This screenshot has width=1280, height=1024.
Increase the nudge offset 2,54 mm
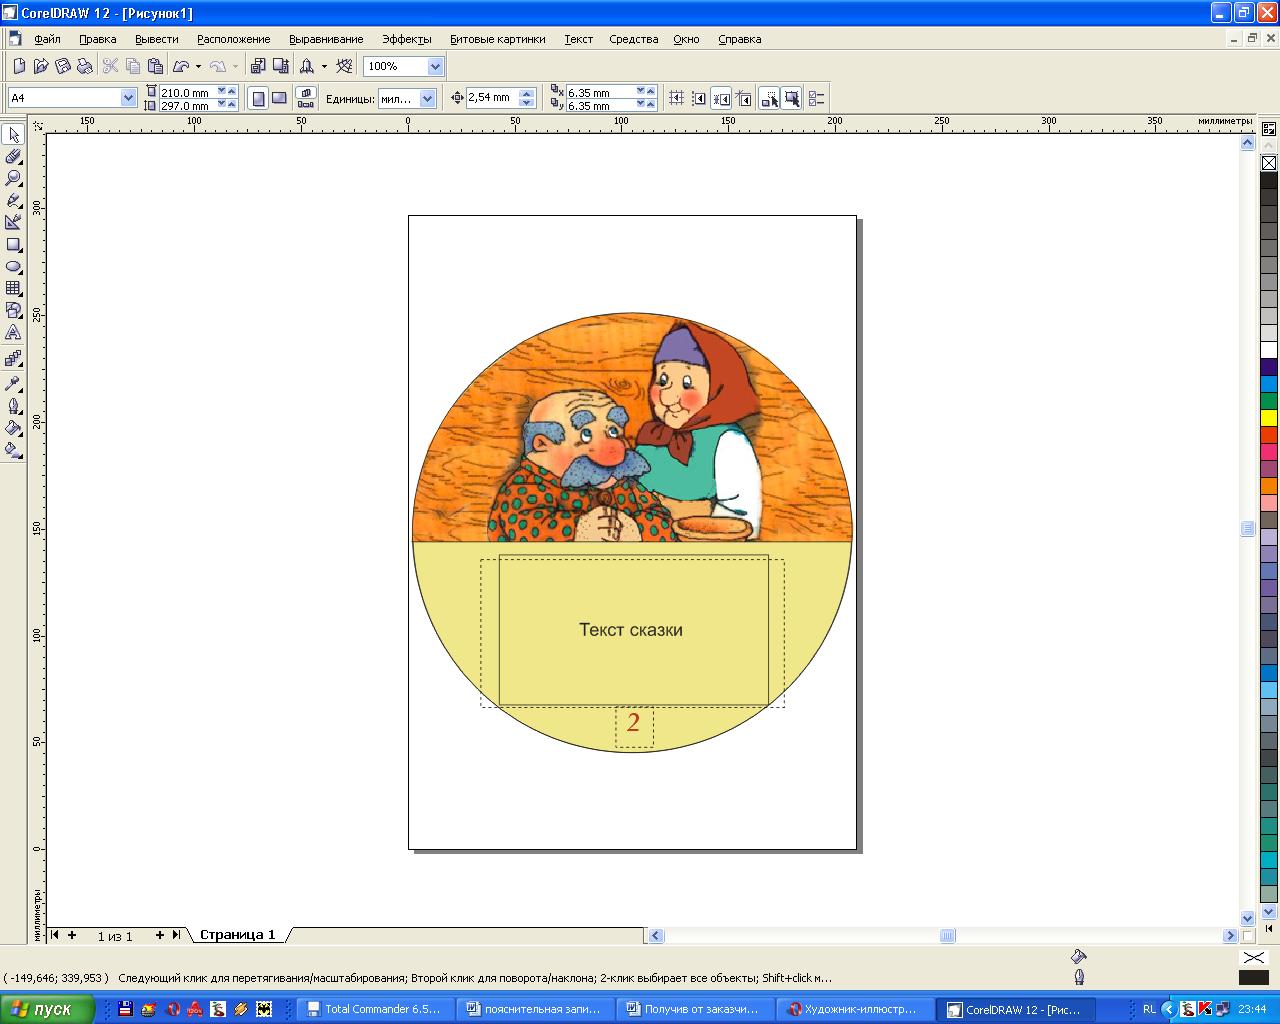coord(527,93)
